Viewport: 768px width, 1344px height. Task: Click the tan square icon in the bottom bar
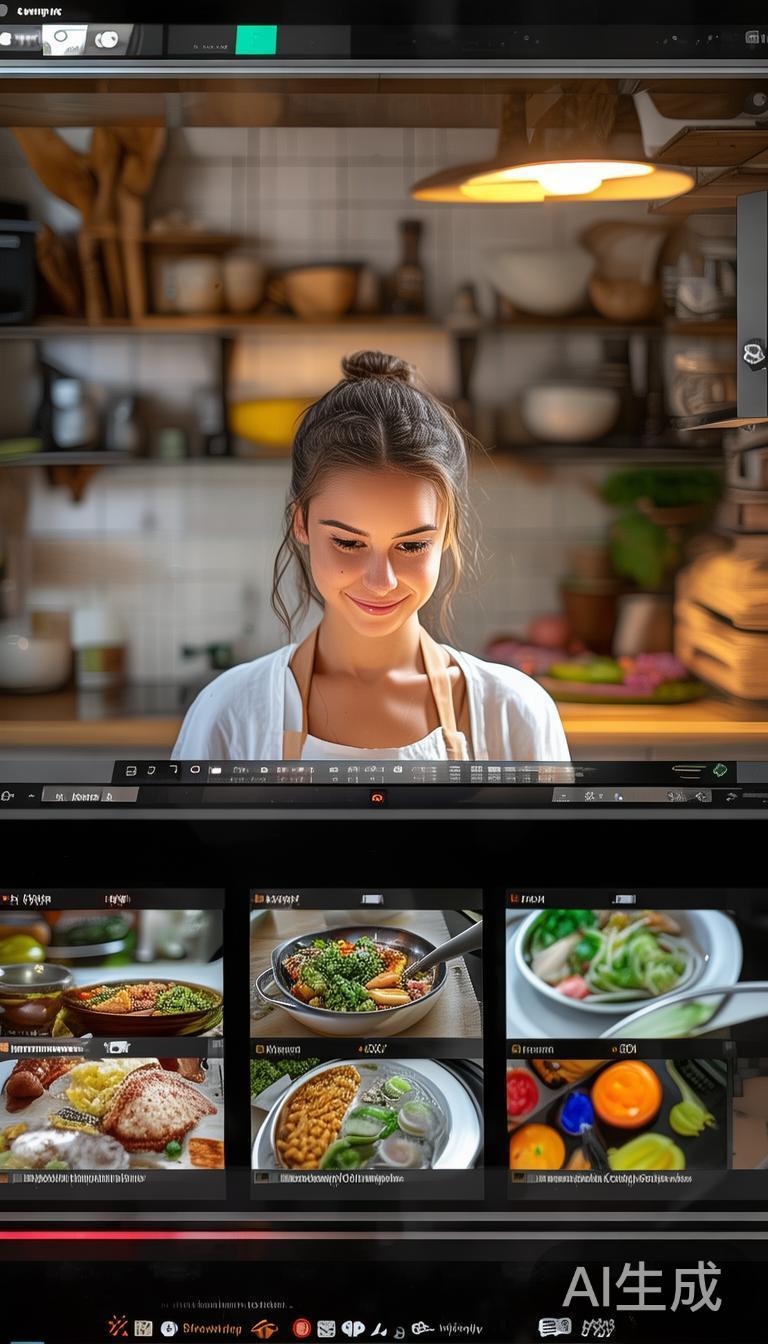[x=143, y=1328]
